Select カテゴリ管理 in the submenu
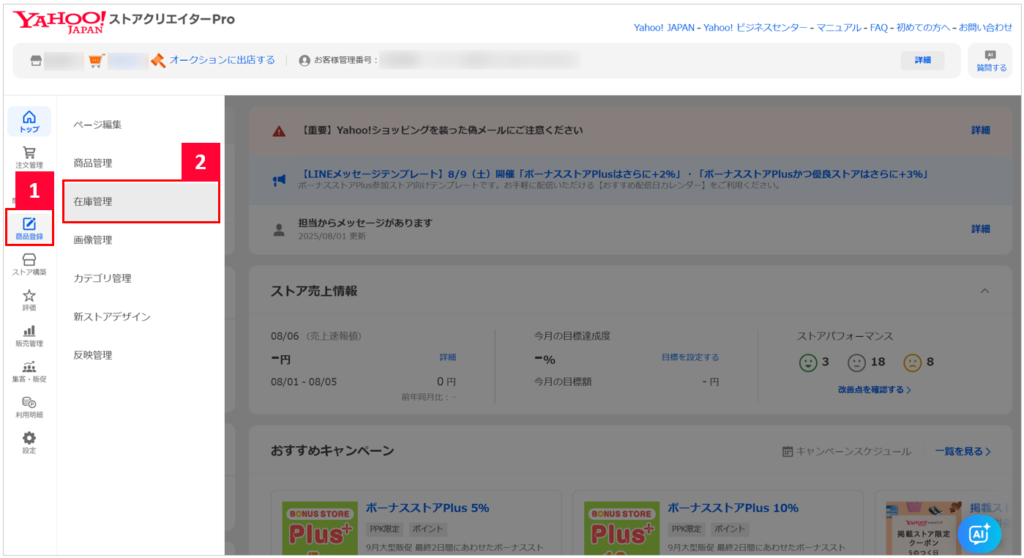1024x558 pixels. (x=103, y=278)
